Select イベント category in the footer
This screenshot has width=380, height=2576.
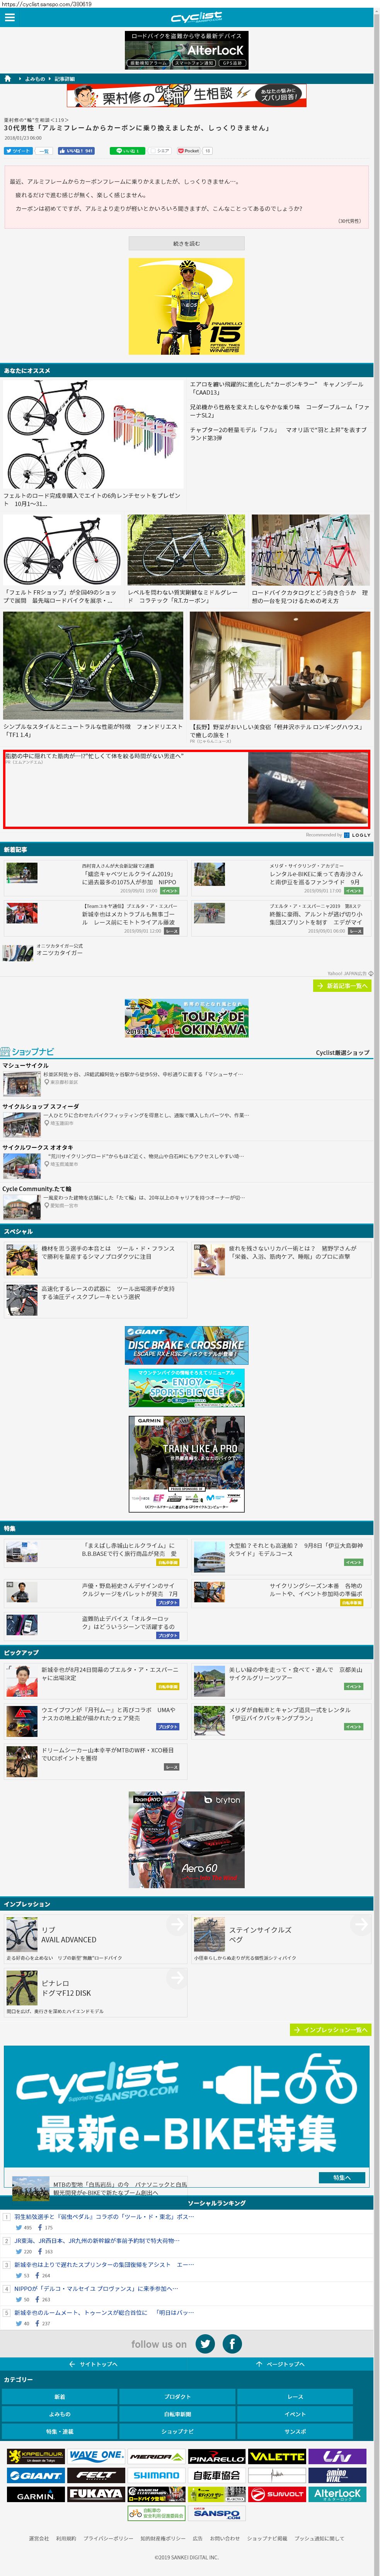(295, 2414)
